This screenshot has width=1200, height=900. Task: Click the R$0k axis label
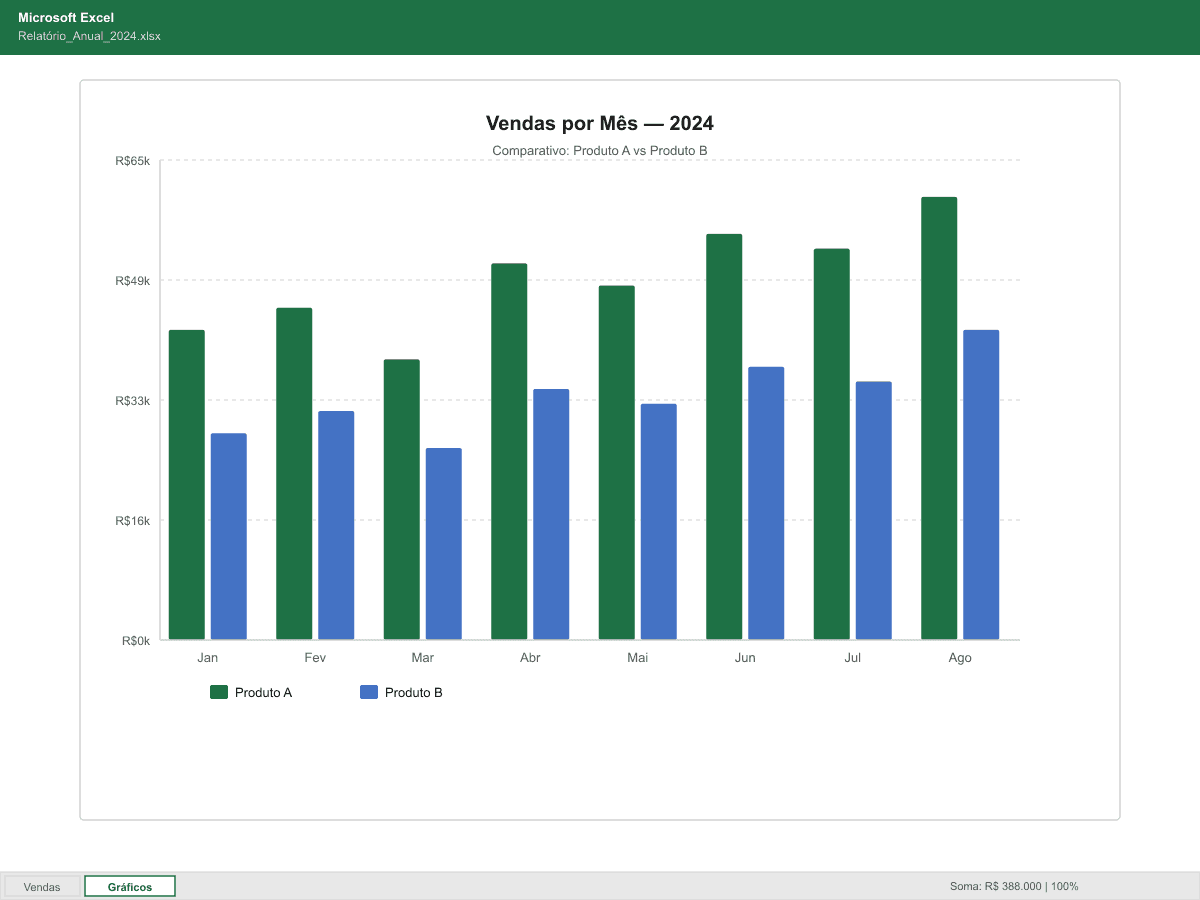click(137, 640)
